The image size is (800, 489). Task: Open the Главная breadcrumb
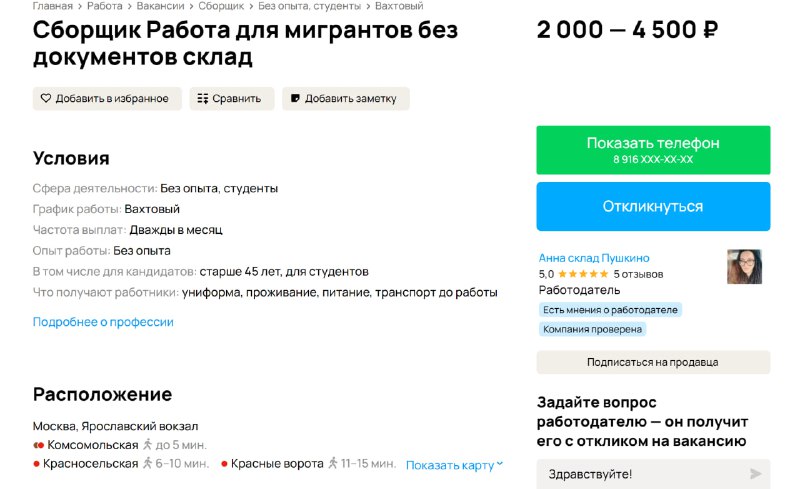53,6
